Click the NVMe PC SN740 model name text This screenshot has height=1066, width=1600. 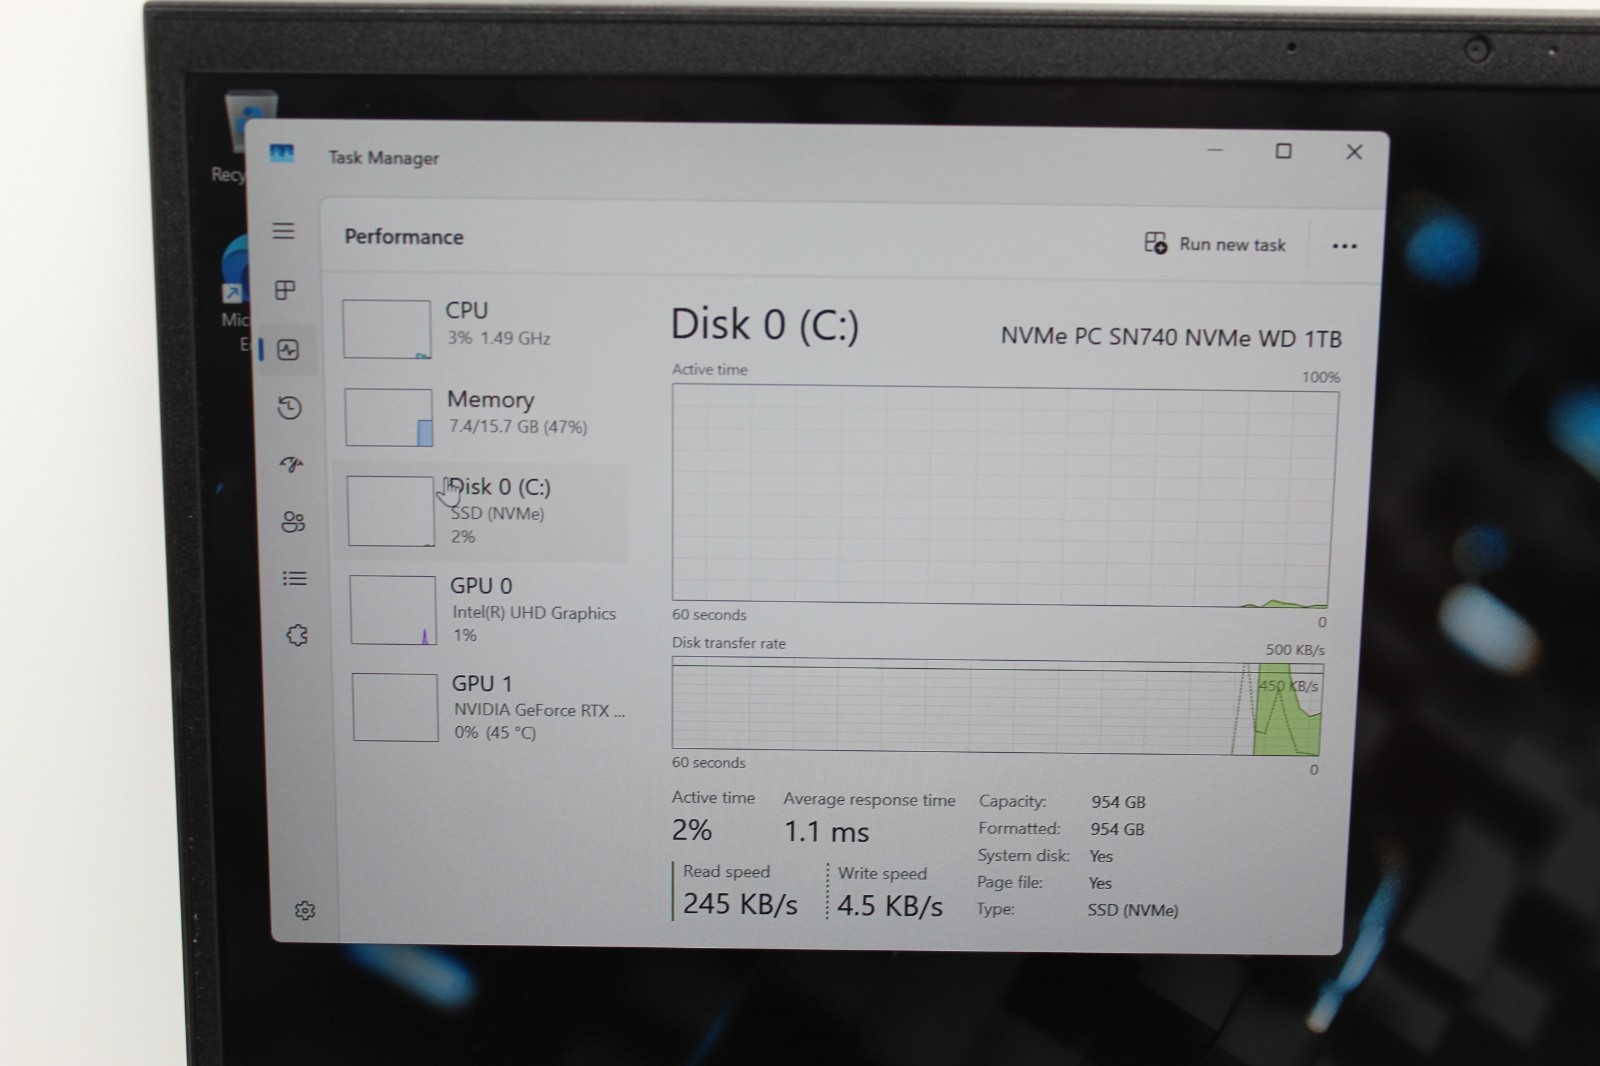(1171, 338)
